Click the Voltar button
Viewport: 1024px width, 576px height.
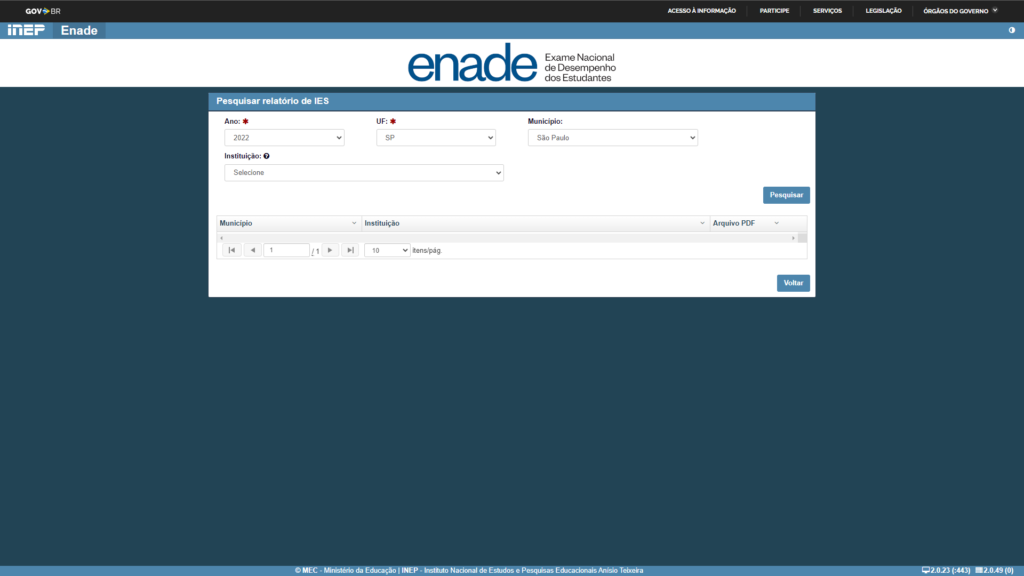[793, 283]
